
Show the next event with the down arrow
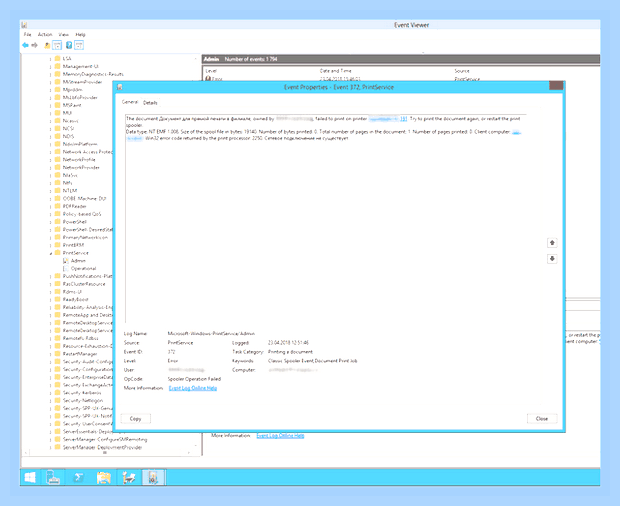pos(552,259)
